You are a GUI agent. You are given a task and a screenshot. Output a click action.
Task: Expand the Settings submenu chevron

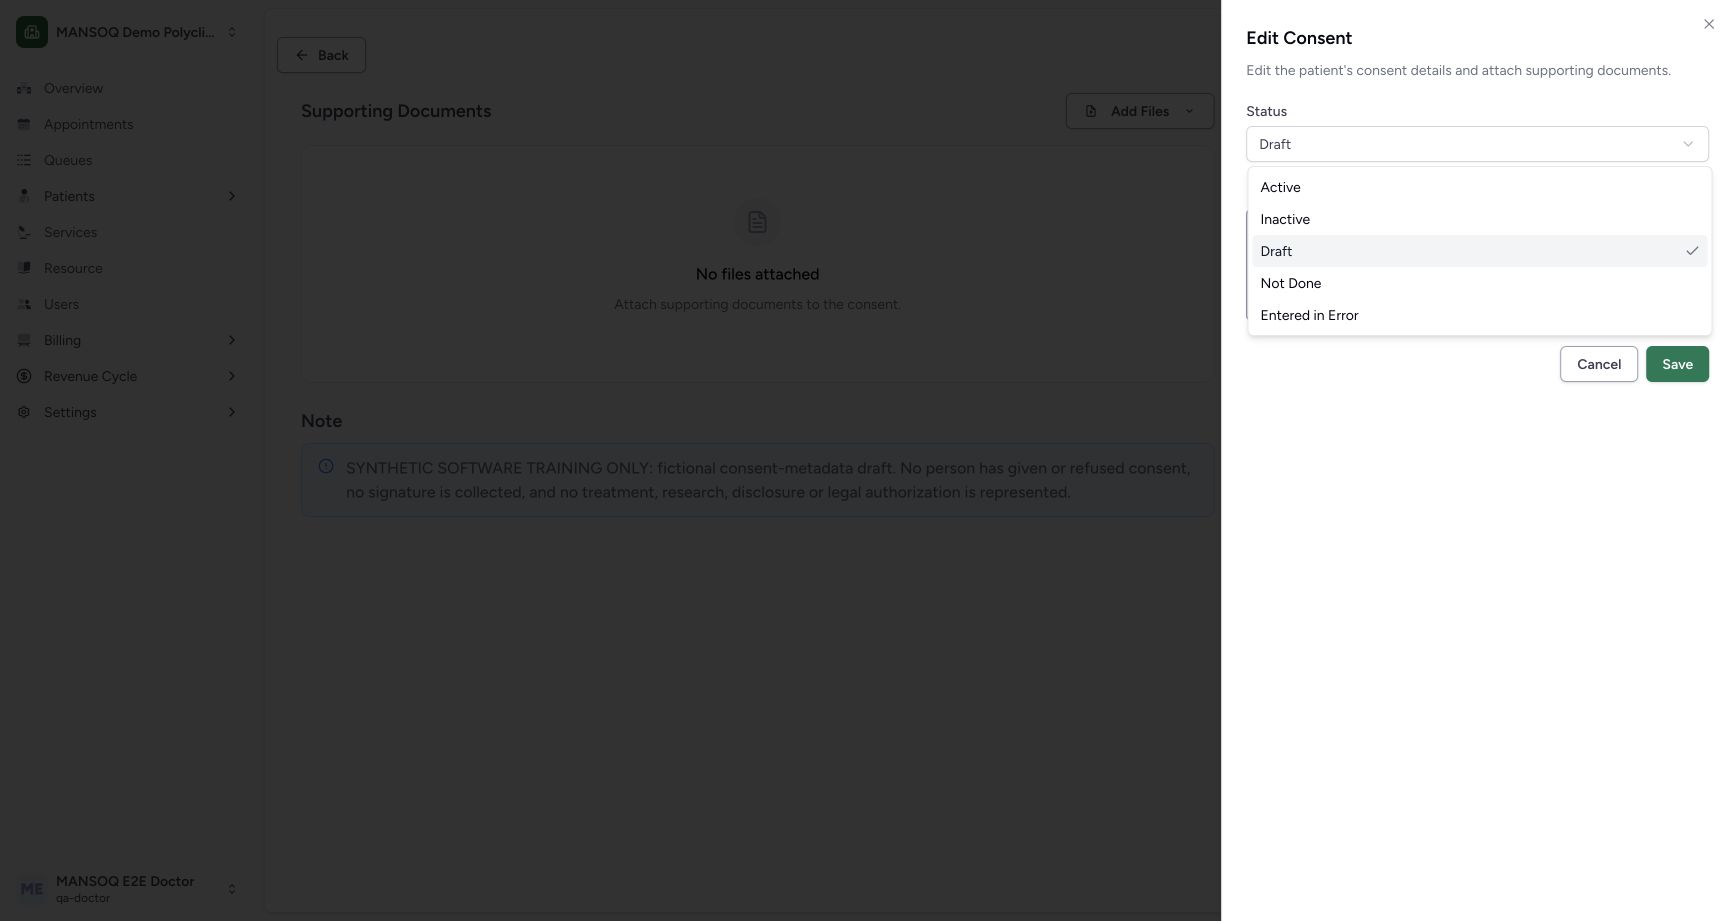[232, 412]
